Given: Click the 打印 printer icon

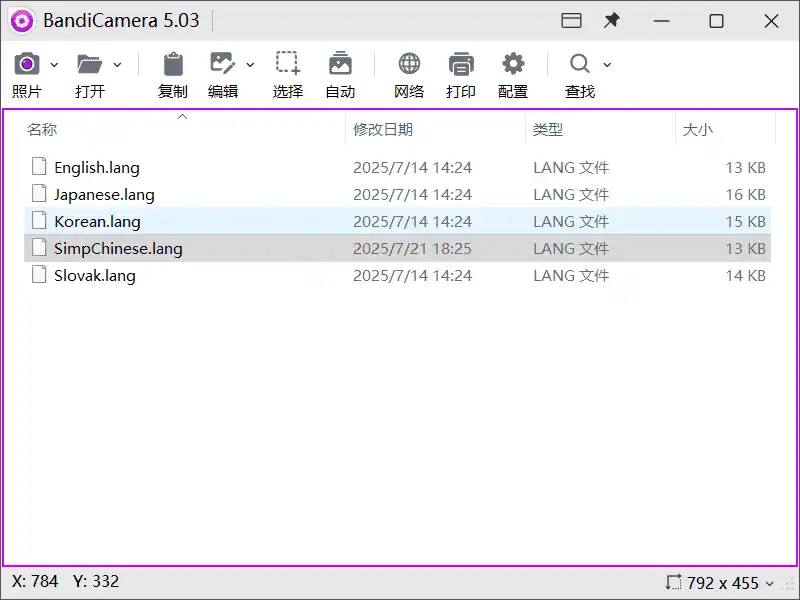Looking at the screenshot, I should [x=461, y=64].
